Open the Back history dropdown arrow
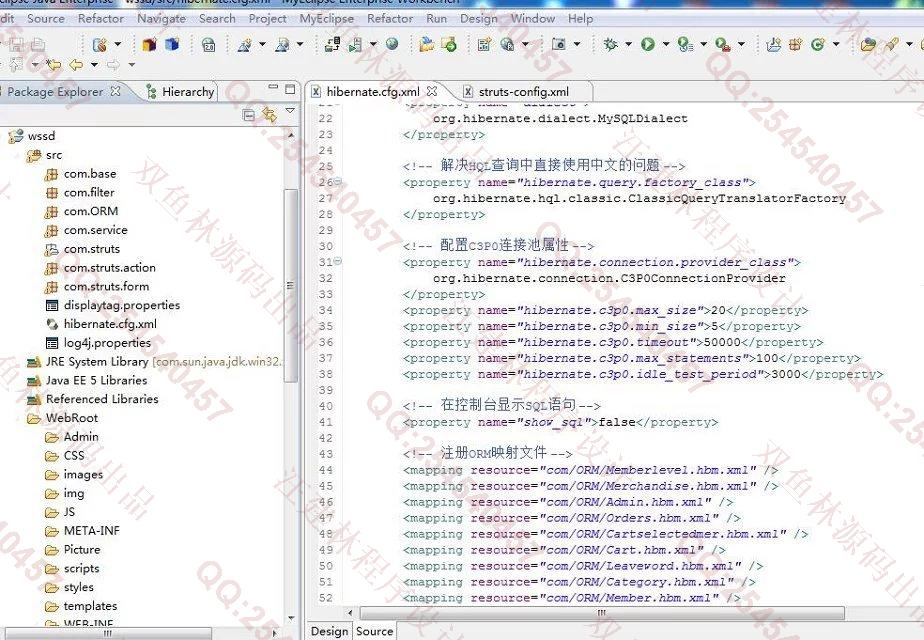This screenshot has width=924, height=640. point(94,64)
